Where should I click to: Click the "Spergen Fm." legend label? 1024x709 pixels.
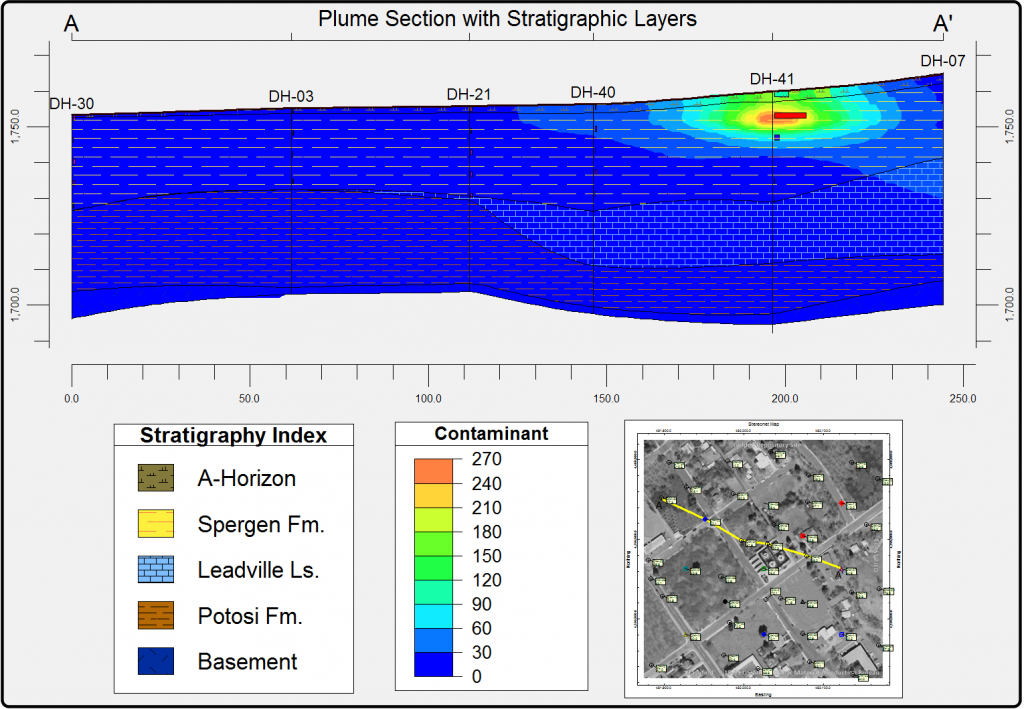coord(261,524)
